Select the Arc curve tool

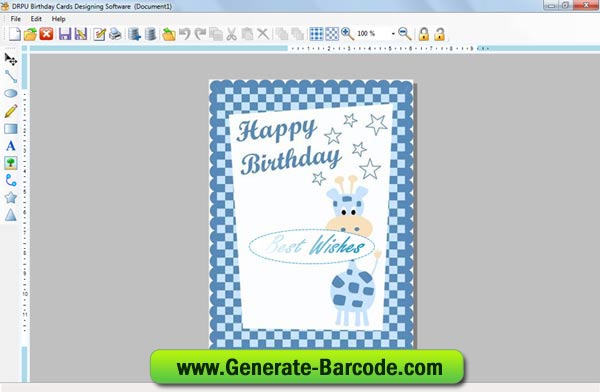click(11, 180)
